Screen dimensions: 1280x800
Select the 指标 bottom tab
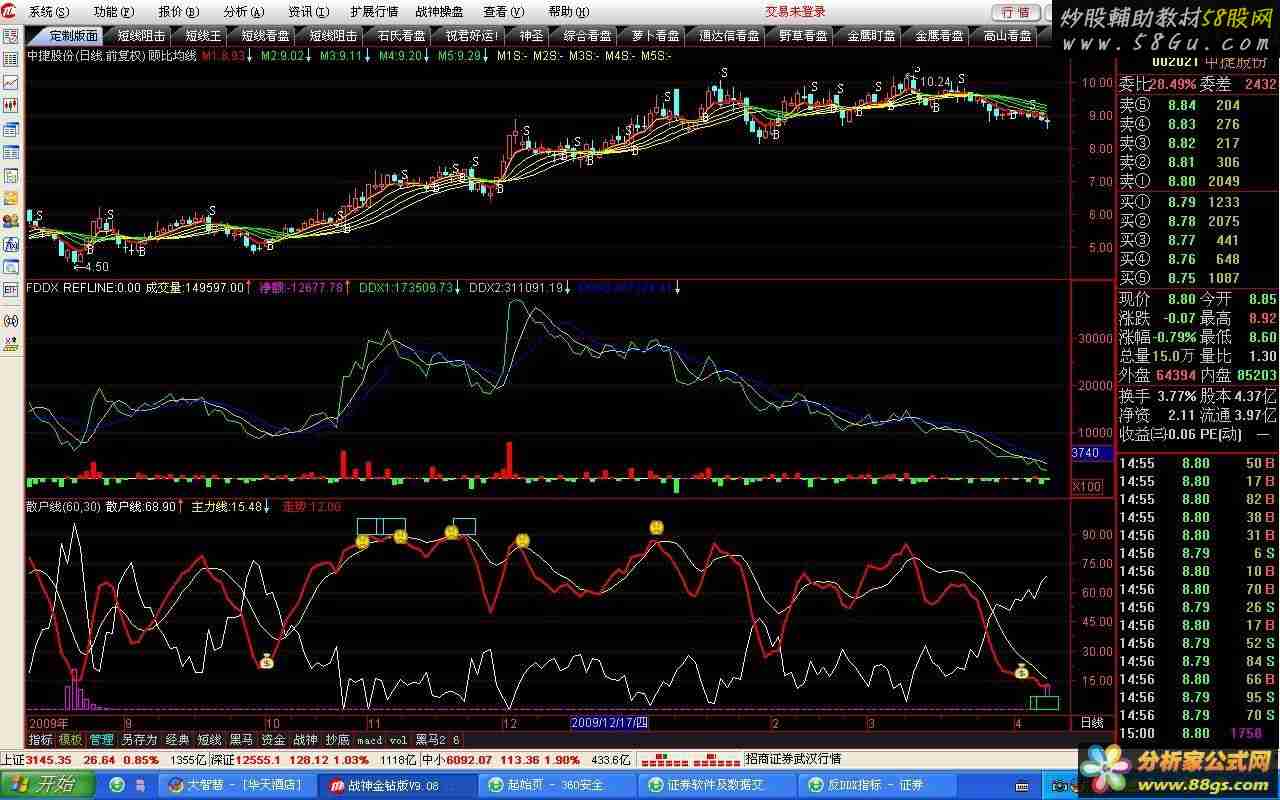click(x=41, y=740)
